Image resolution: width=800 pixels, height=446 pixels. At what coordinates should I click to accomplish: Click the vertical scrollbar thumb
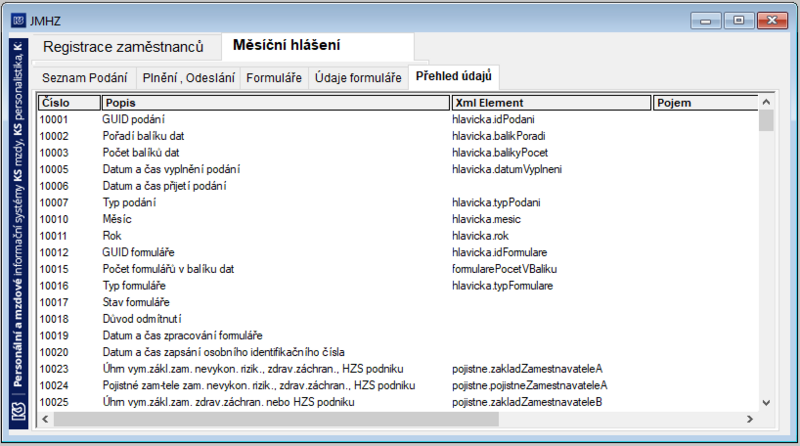pyautogui.click(x=766, y=120)
